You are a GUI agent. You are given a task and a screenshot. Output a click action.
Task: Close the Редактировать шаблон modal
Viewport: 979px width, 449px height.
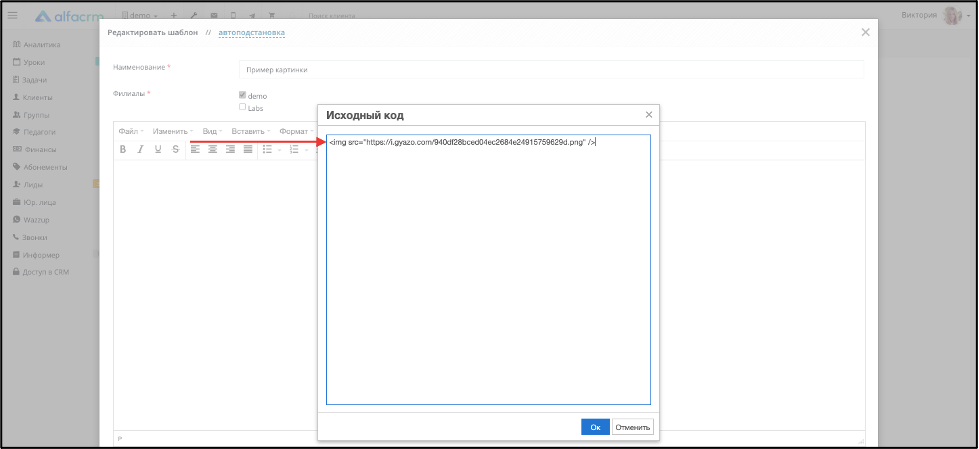(865, 32)
